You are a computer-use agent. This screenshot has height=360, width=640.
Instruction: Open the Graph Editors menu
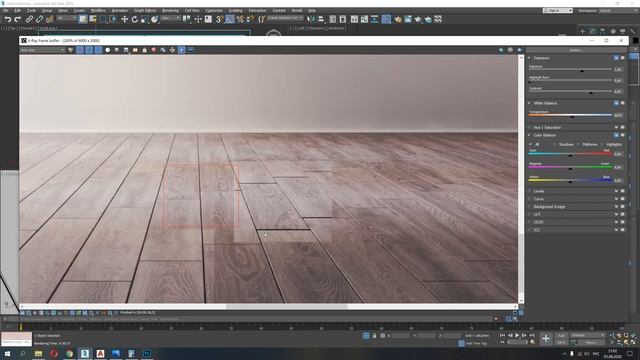(145, 10)
